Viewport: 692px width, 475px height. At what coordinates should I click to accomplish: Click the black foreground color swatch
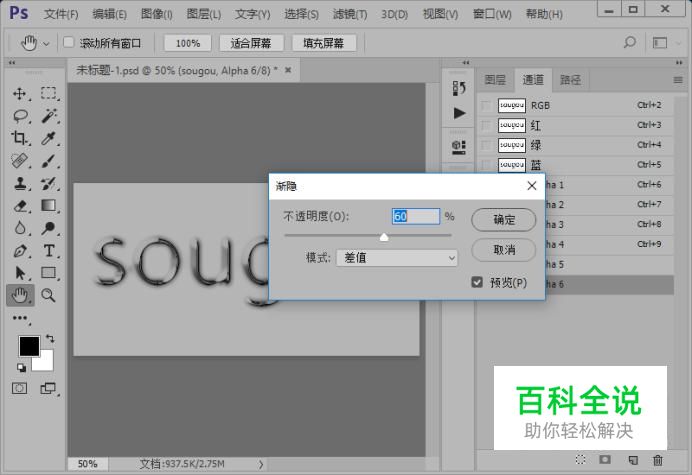[29, 346]
